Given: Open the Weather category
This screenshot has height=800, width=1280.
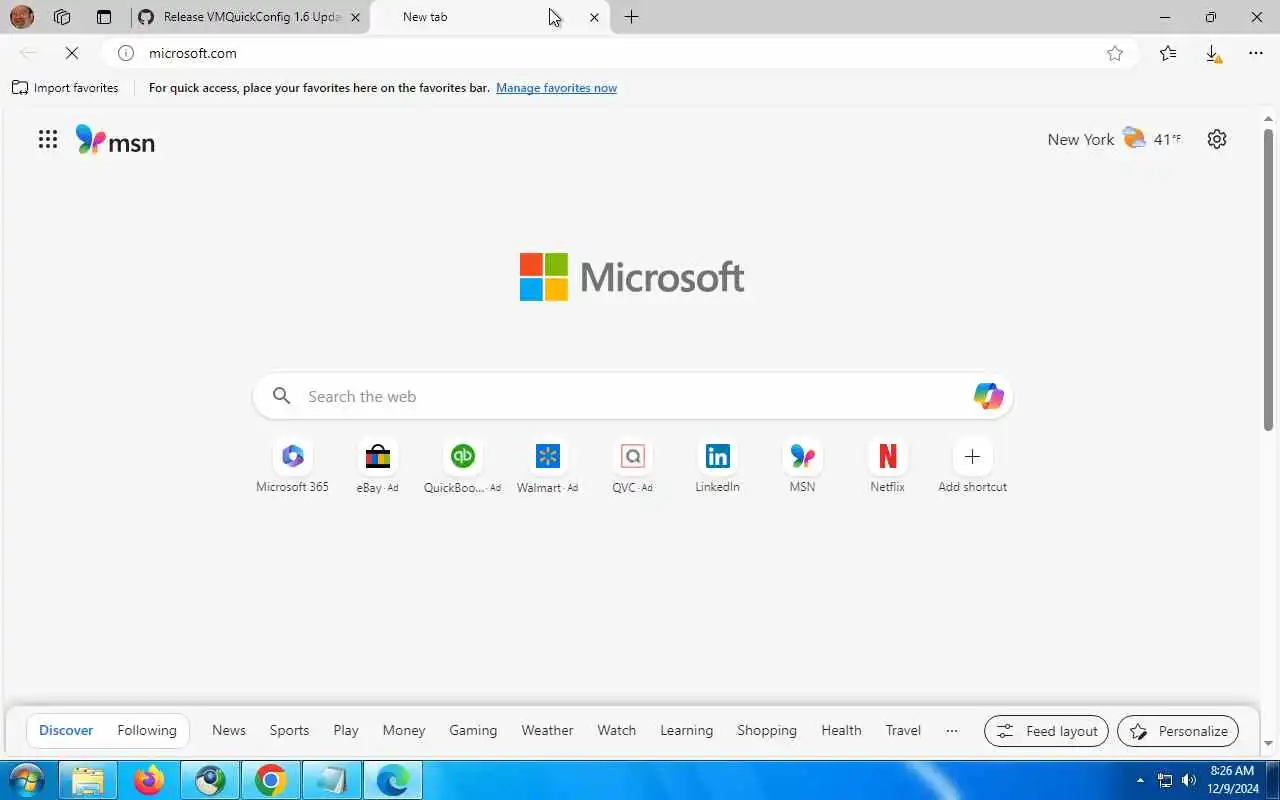Looking at the screenshot, I should pos(547,730).
